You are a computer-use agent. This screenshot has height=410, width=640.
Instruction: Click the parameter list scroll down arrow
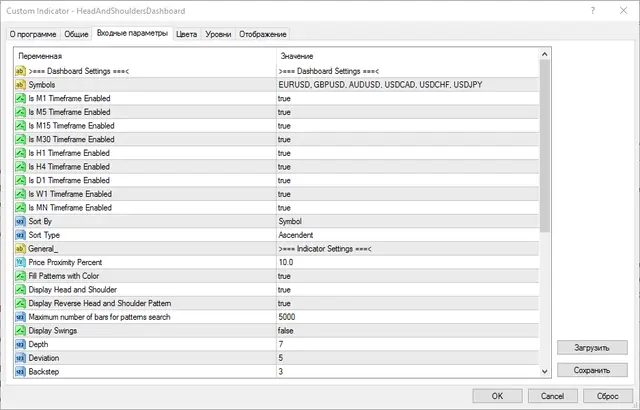pos(544,371)
